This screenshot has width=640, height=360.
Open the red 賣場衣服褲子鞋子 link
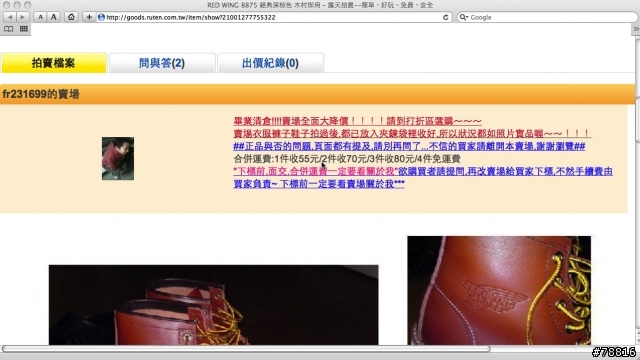coord(412,134)
